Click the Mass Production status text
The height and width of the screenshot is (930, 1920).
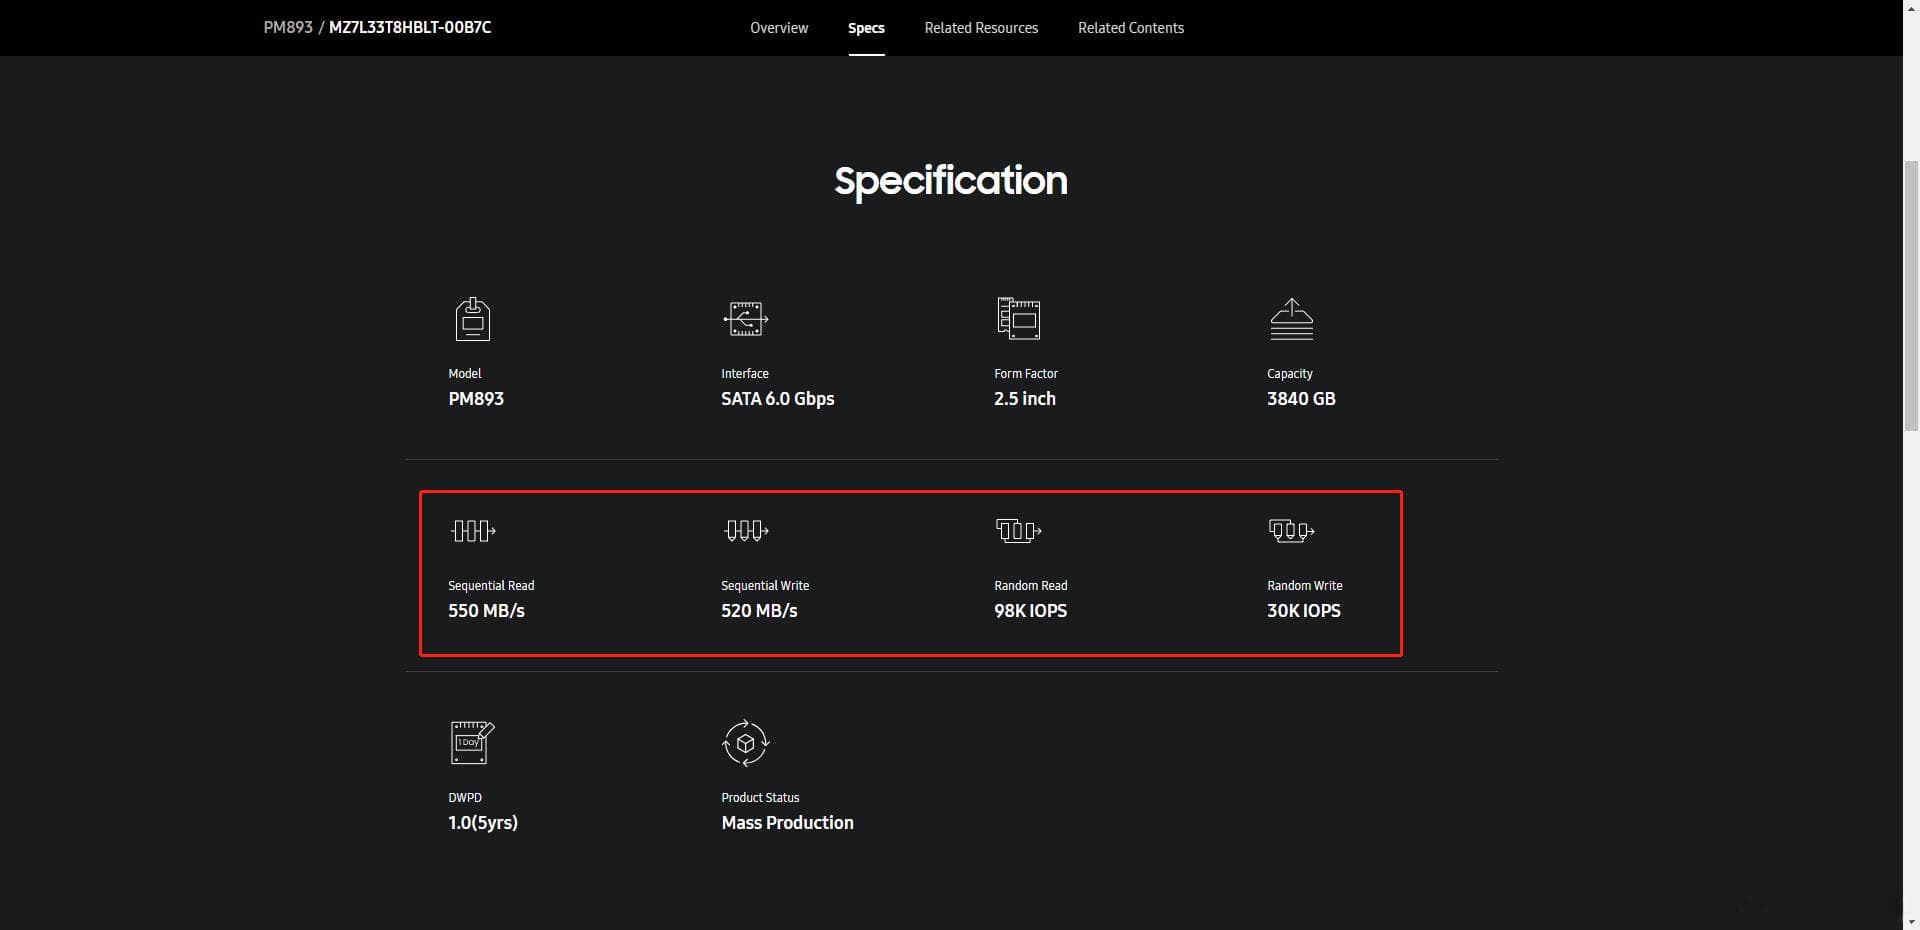tap(788, 823)
